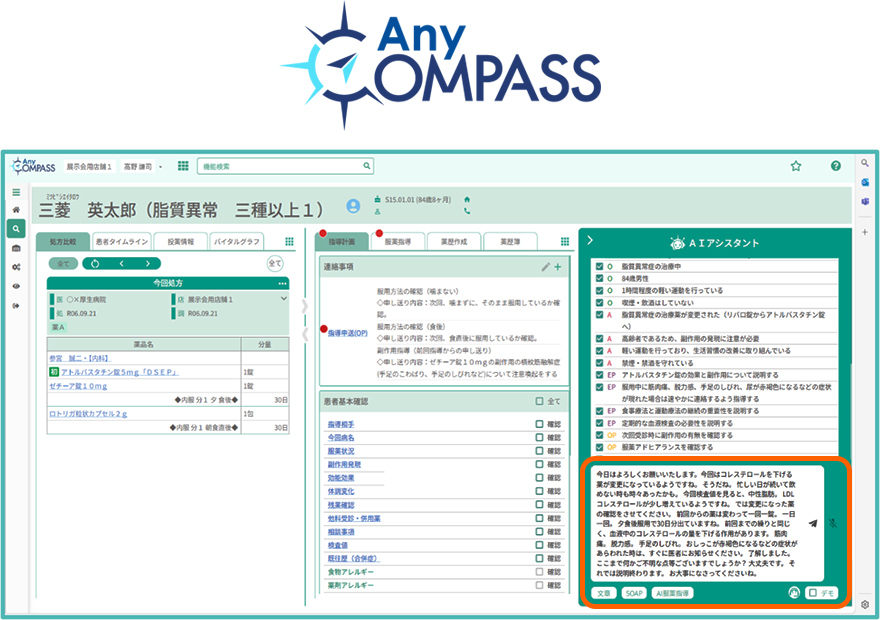The height and width of the screenshot is (620, 880).
Task: Open the store building icon in sidebar
Action: [16, 248]
